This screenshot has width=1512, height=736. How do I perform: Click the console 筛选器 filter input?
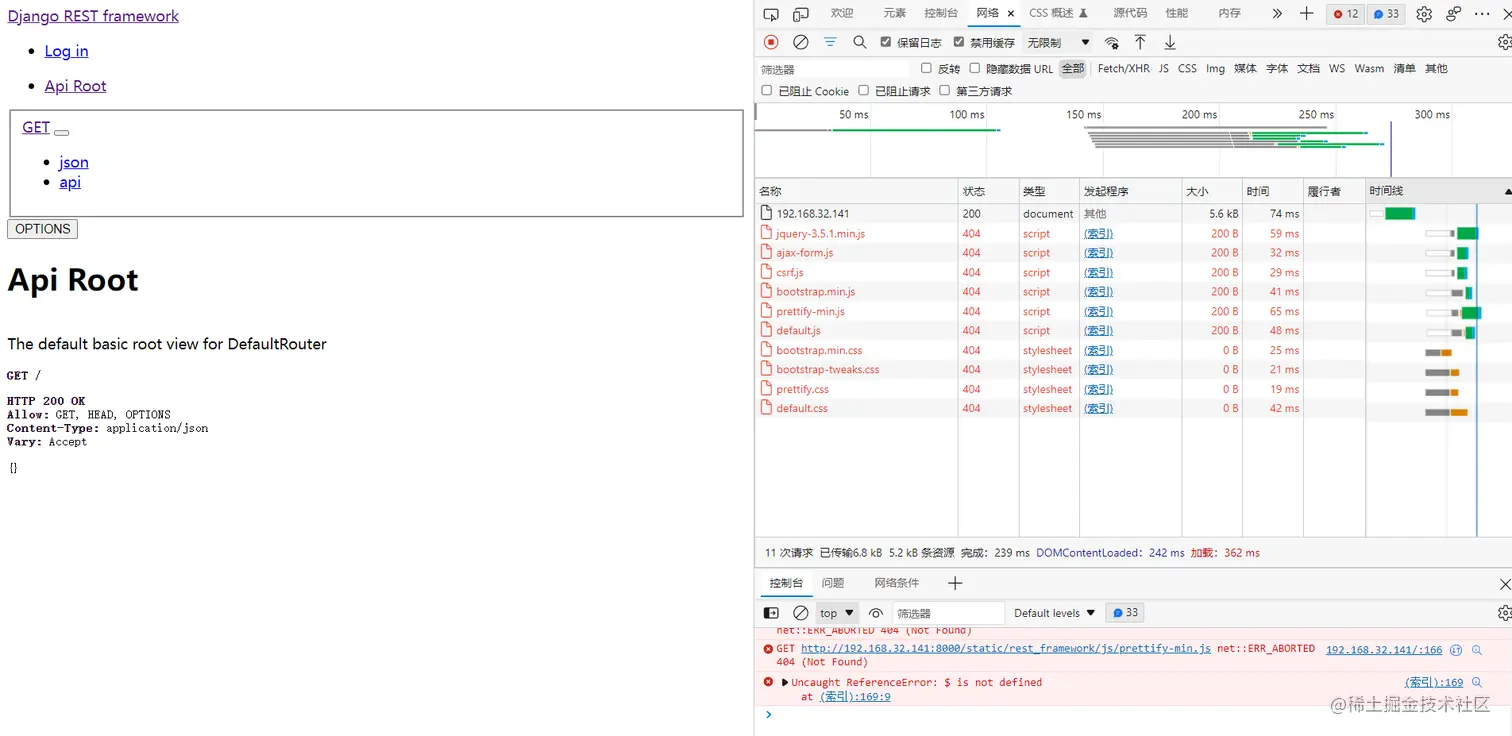pyautogui.click(x=948, y=613)
